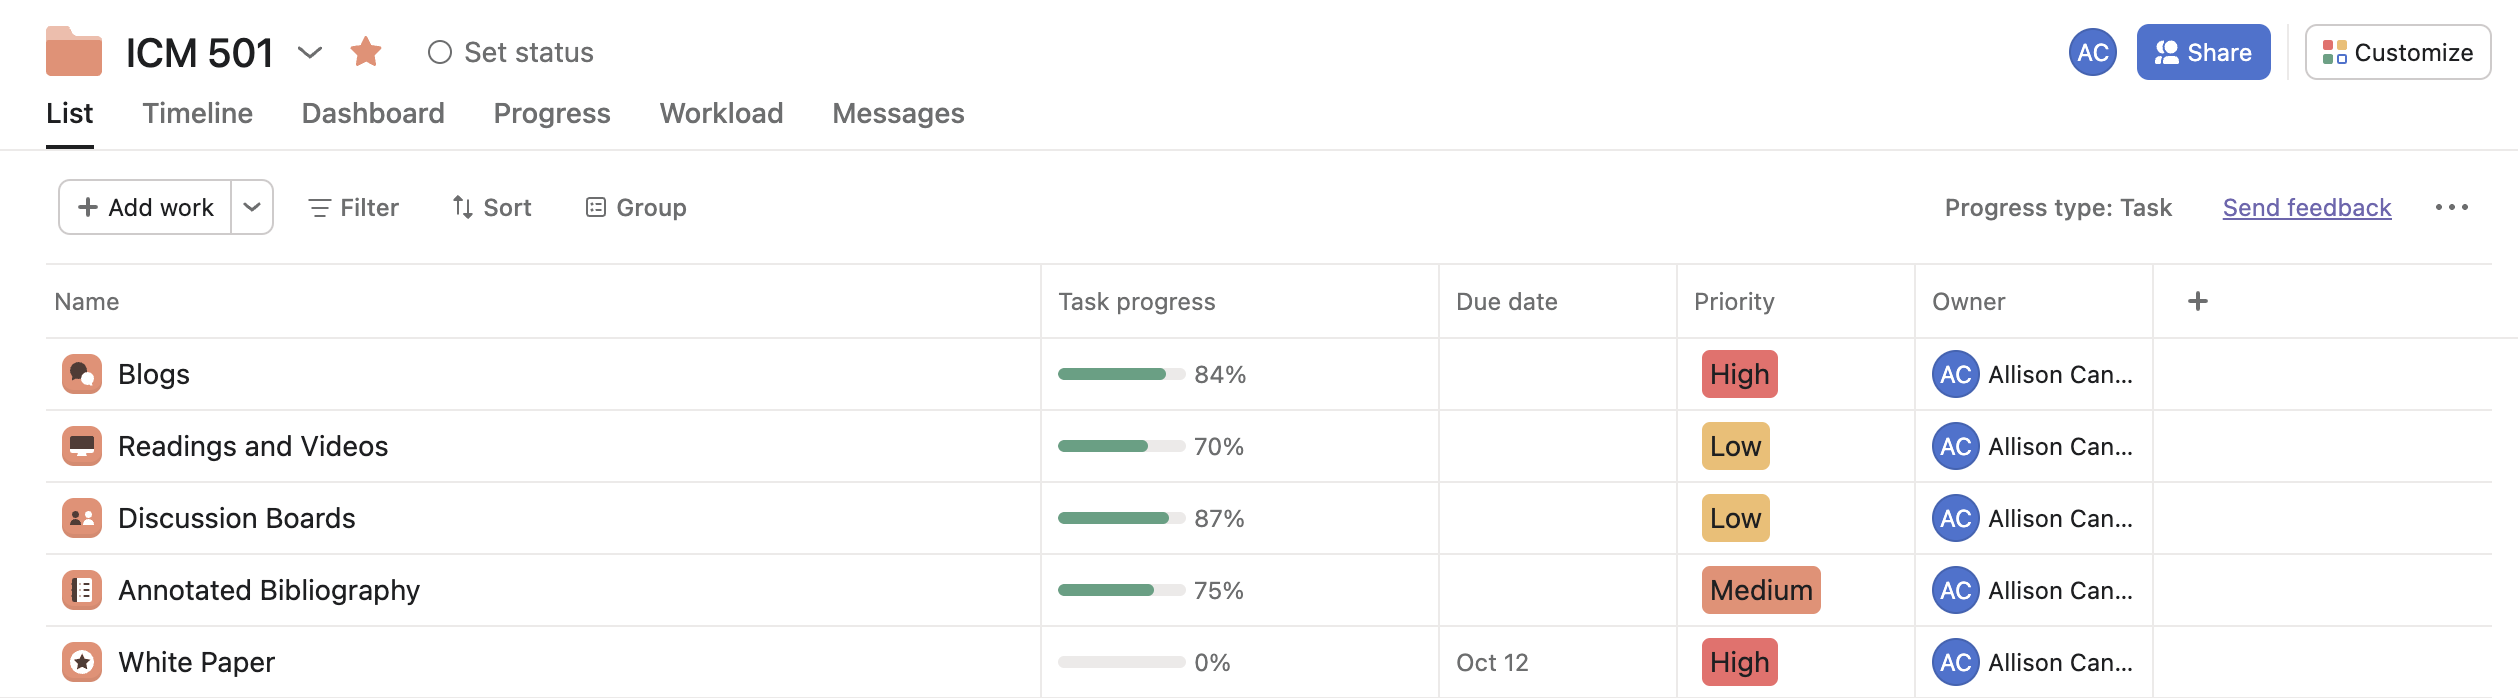Open the three-dots more options menu
Image resolution: width=2518 pixels, height=698 pixels.
click(2451, 207)
